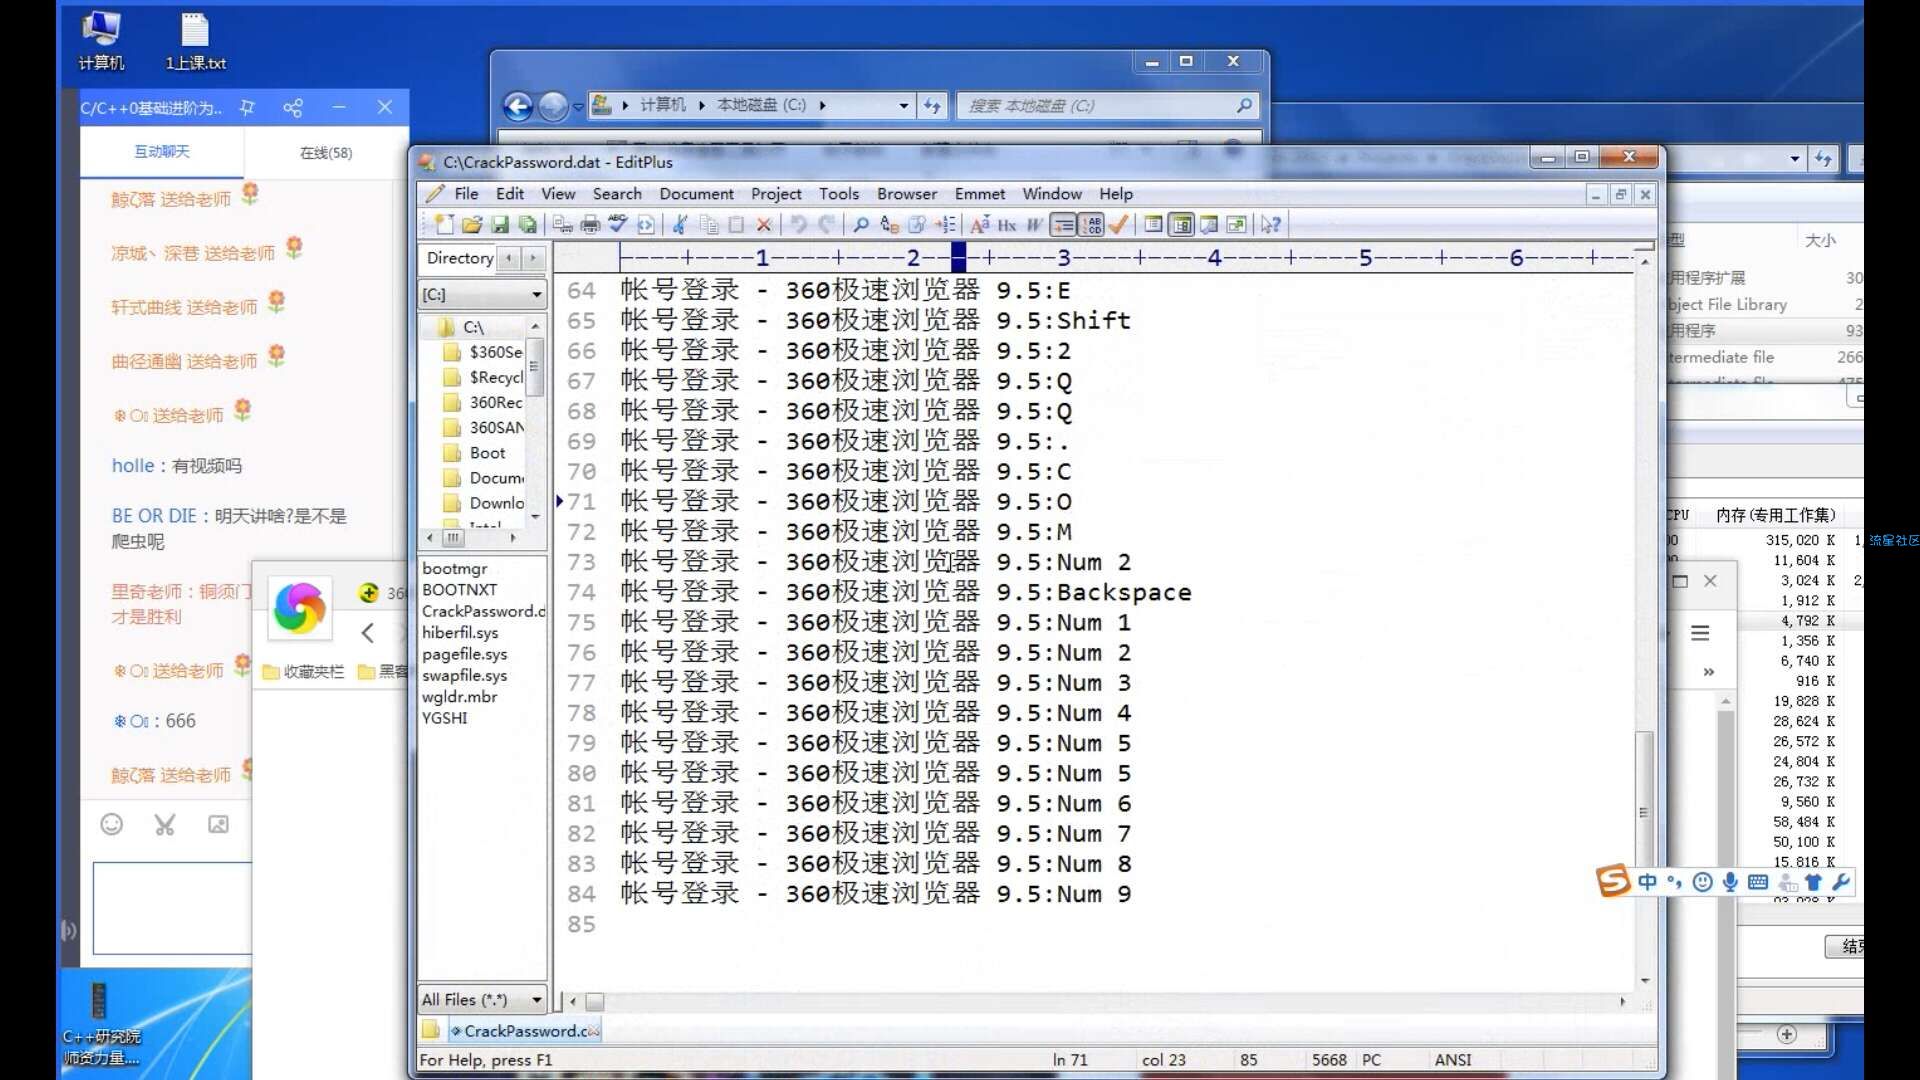This screenshot has width=1920, height=1080.
Task: Click the Directory panel right arrow
Action: click(533, 258)
